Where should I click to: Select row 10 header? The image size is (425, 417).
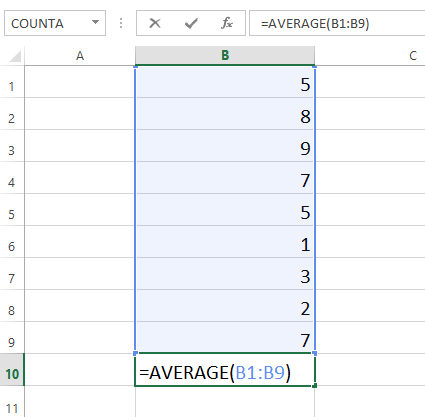click(x=12, y=369)
